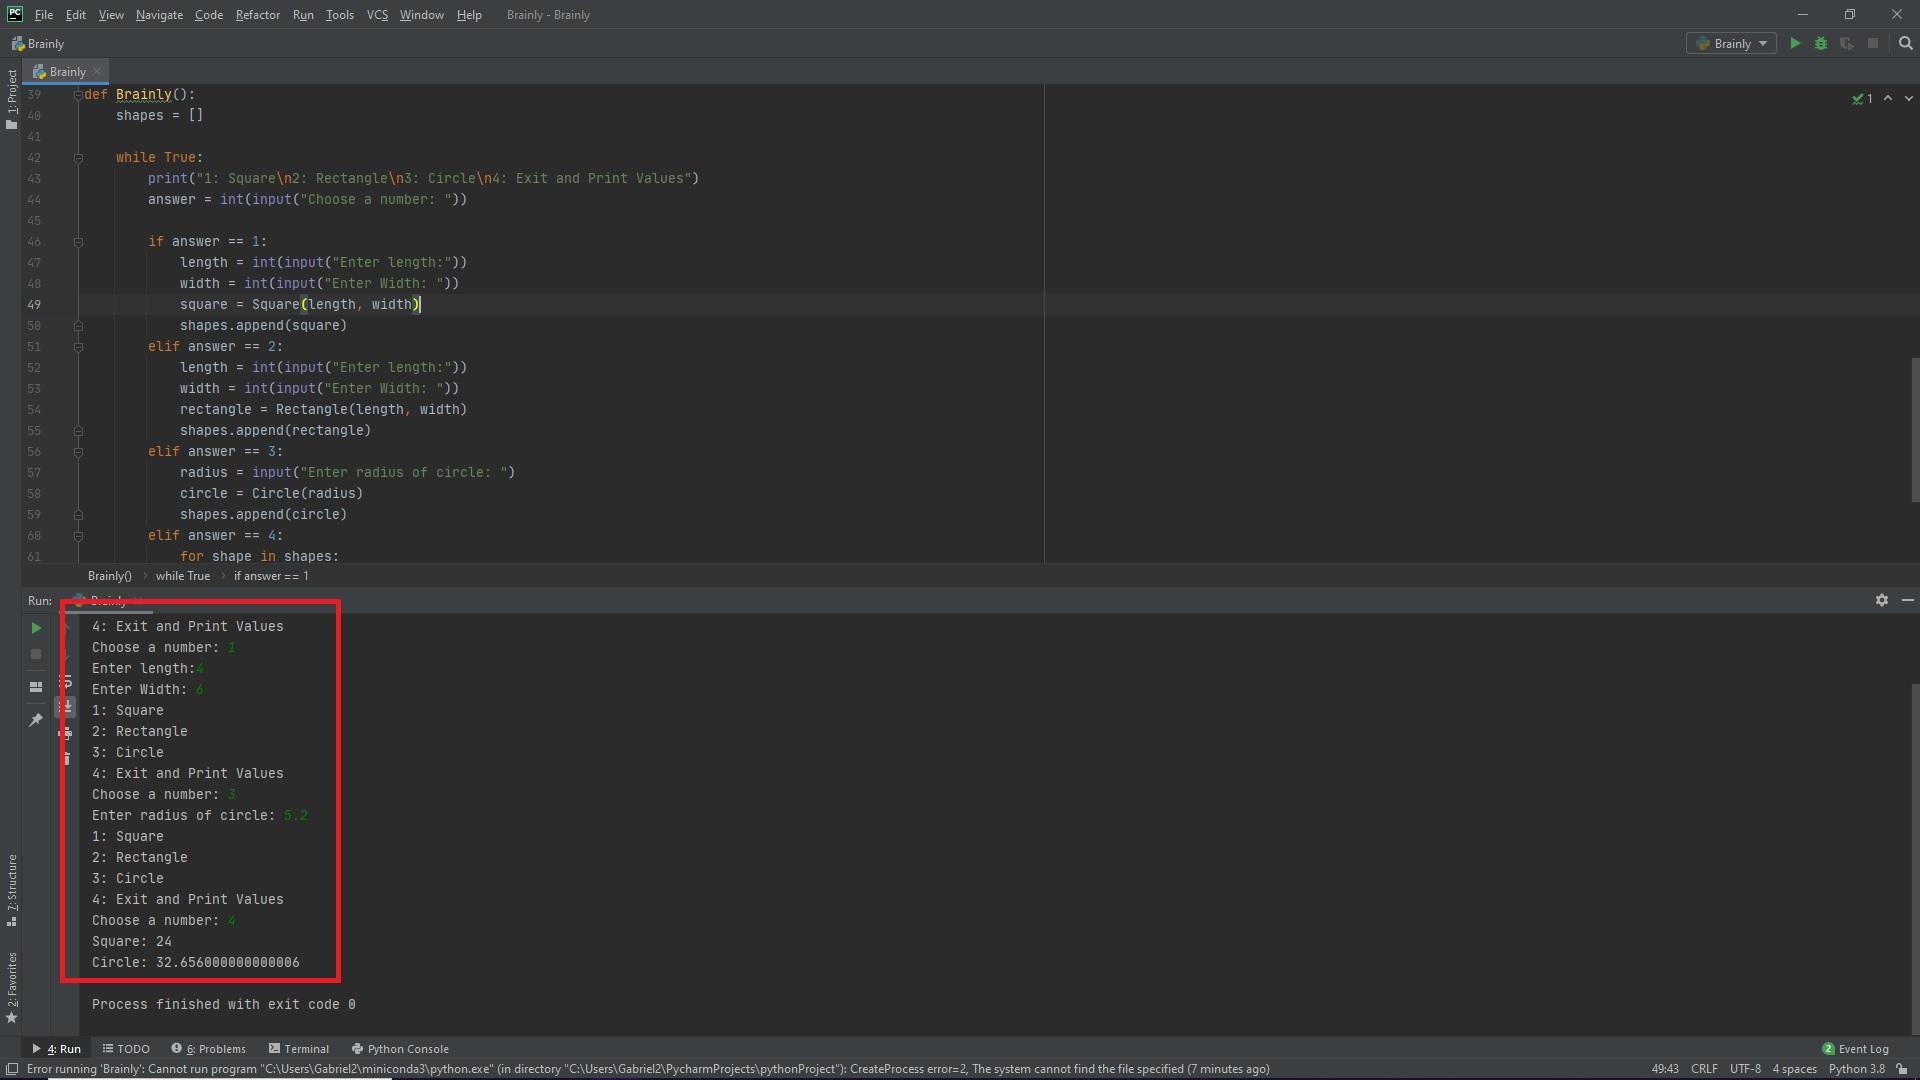Click the green Run button in top toolbar
The image size is (1920, 1080).
1795,43
